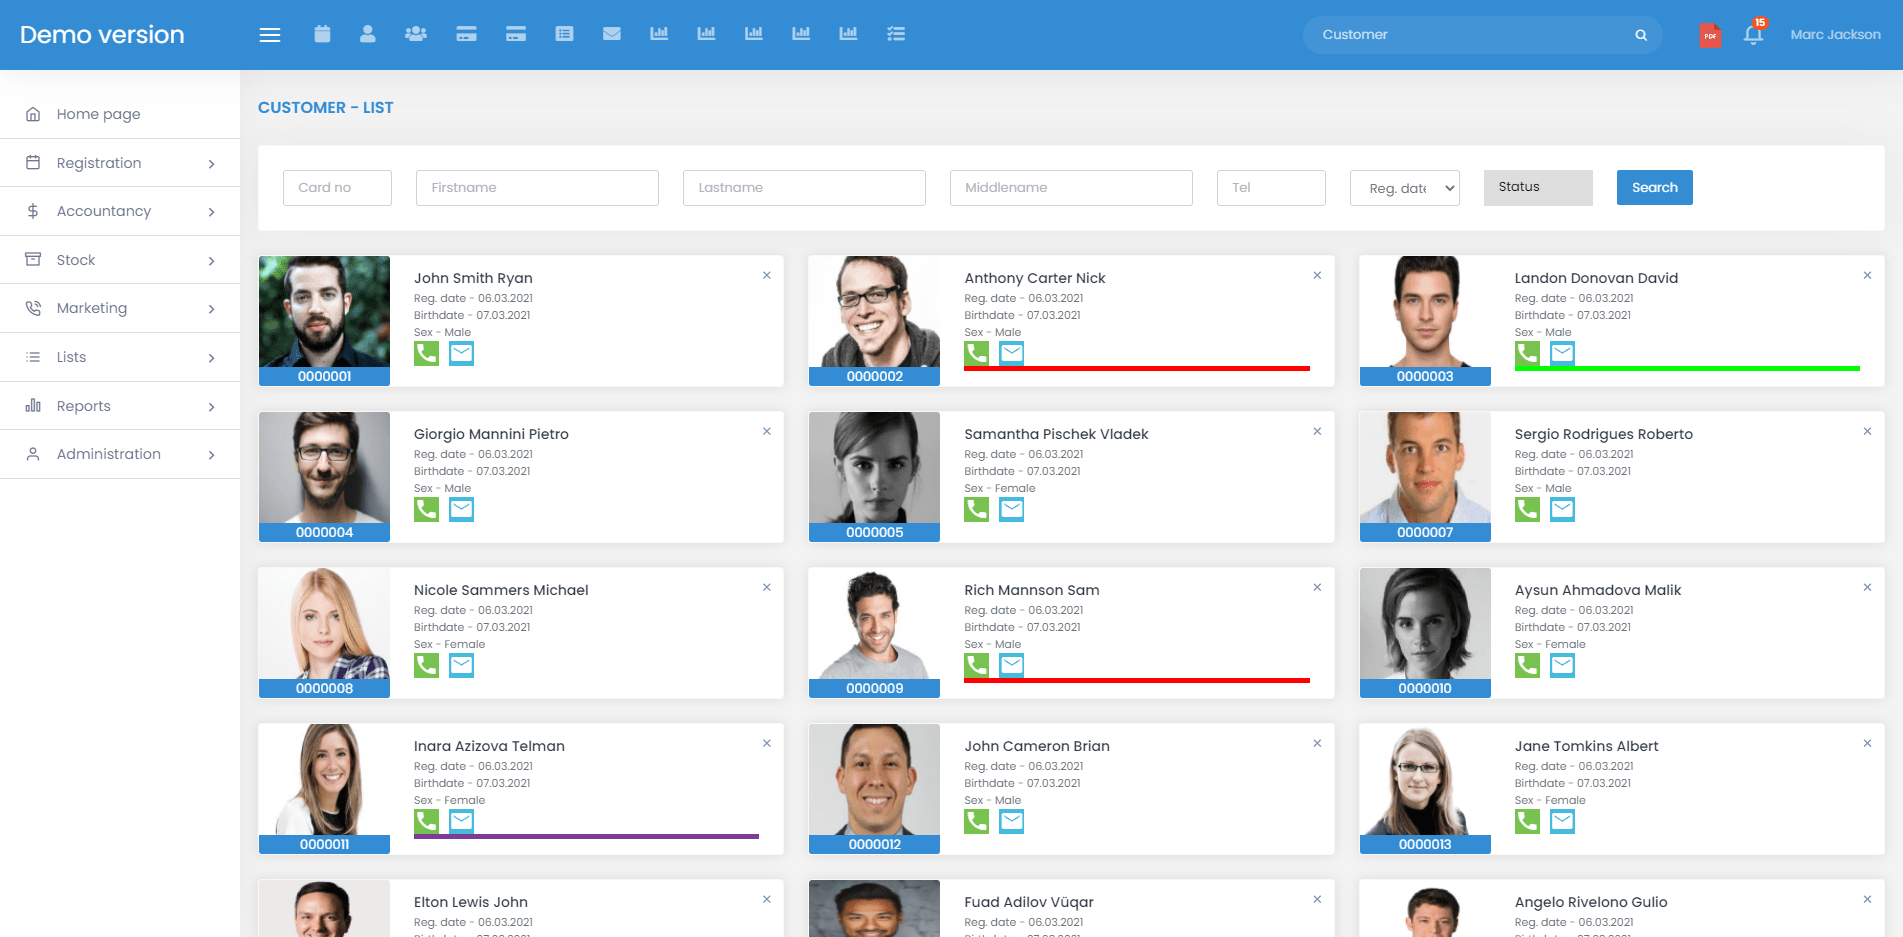The image size is (1903, 937).
Task: Remove Landon Donovan David's card
Action: pos(1867,275)
